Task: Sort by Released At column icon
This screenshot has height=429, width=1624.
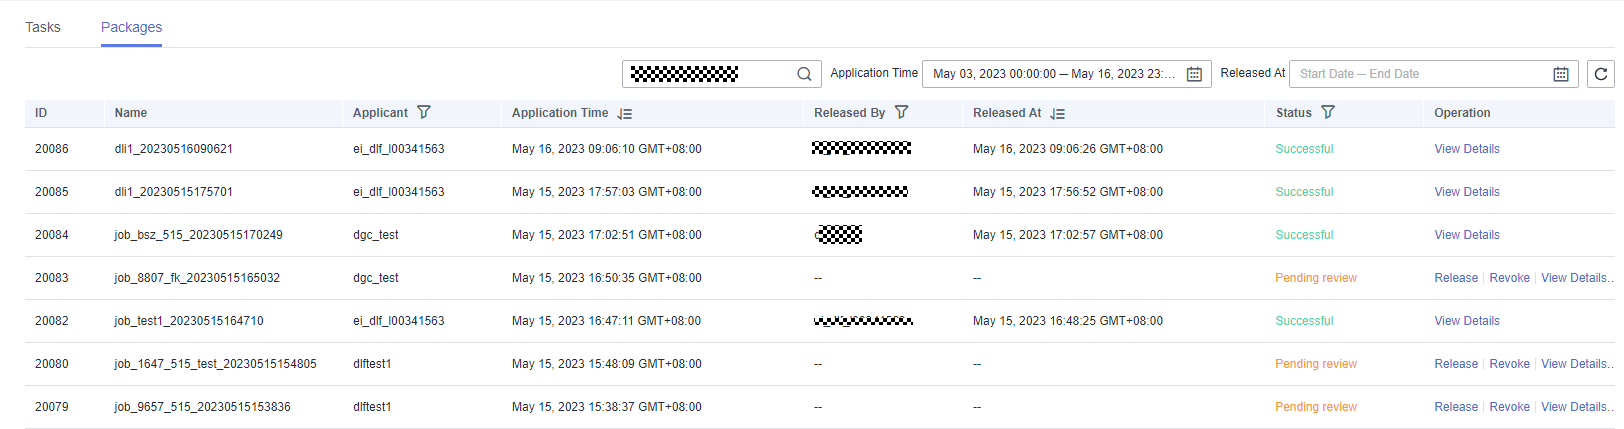Action: 1058,114
